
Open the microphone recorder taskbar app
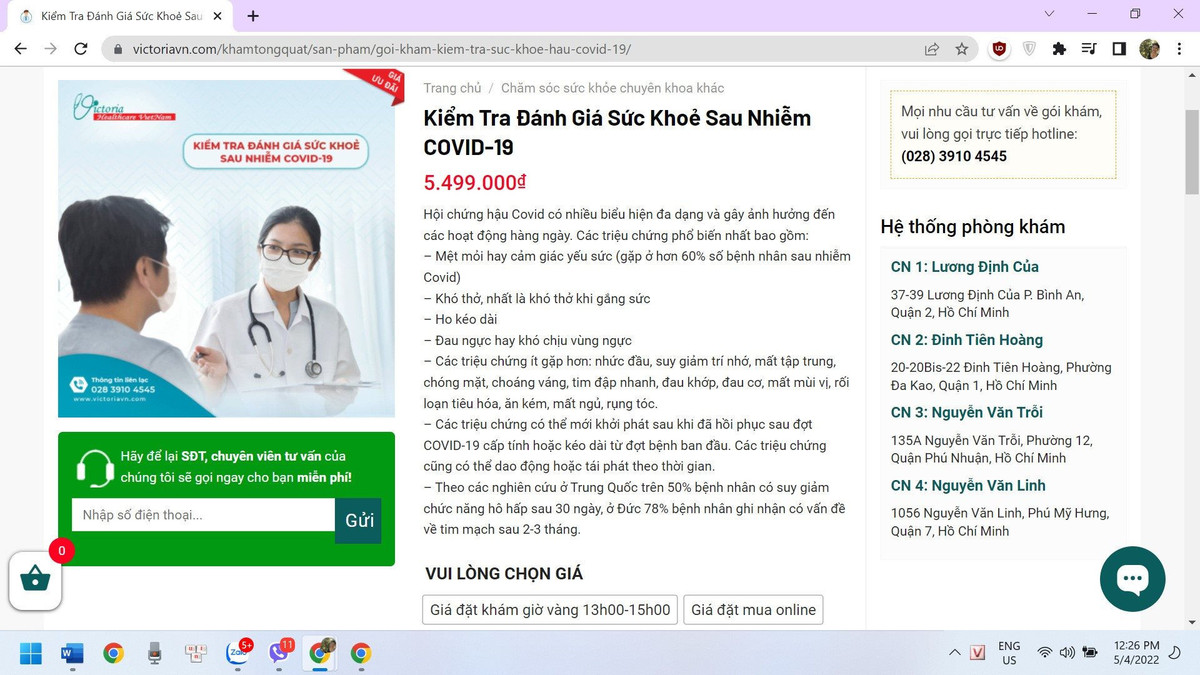click(x=154, y=654)
